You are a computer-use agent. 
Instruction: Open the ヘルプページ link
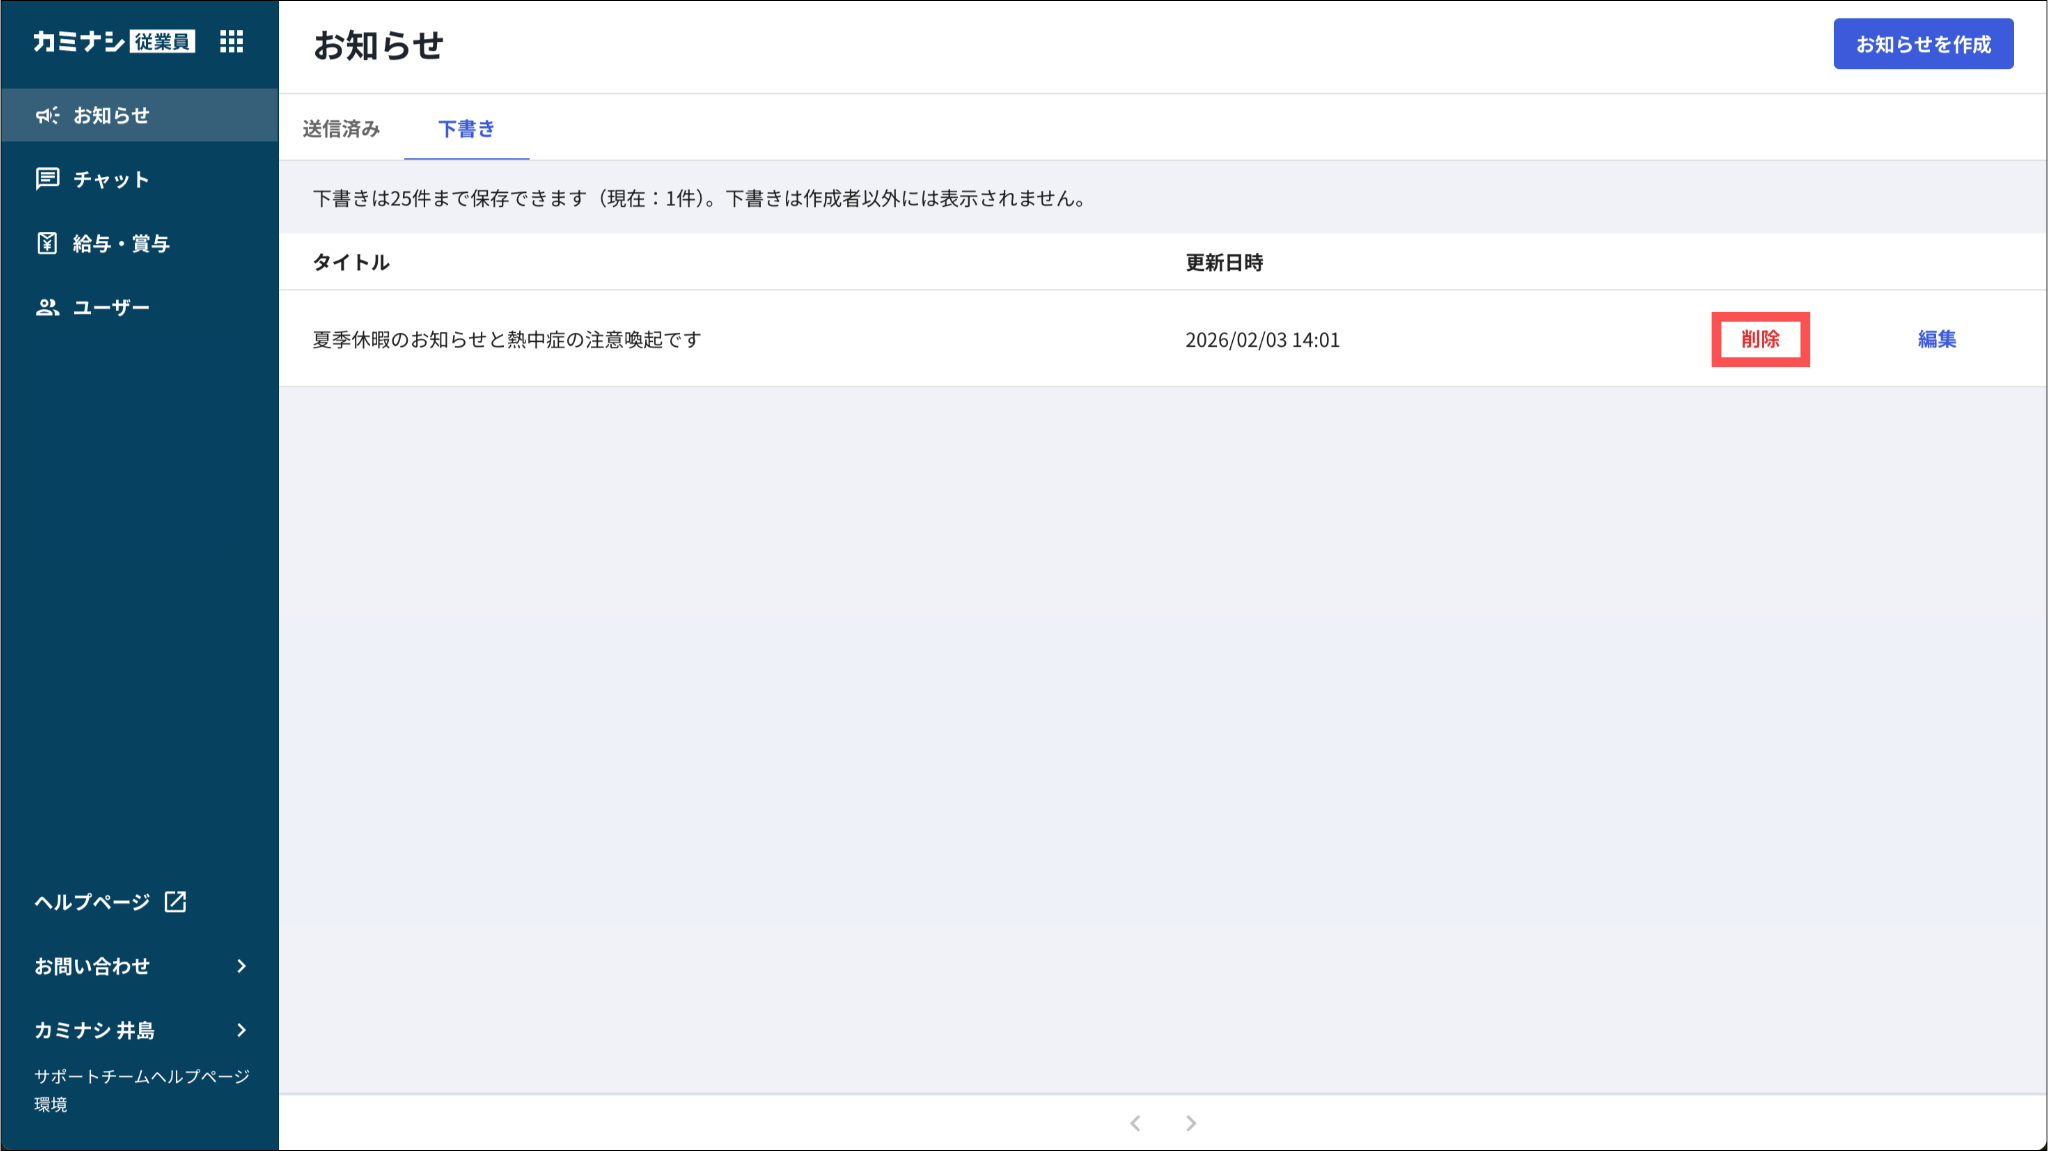[92, 902]
